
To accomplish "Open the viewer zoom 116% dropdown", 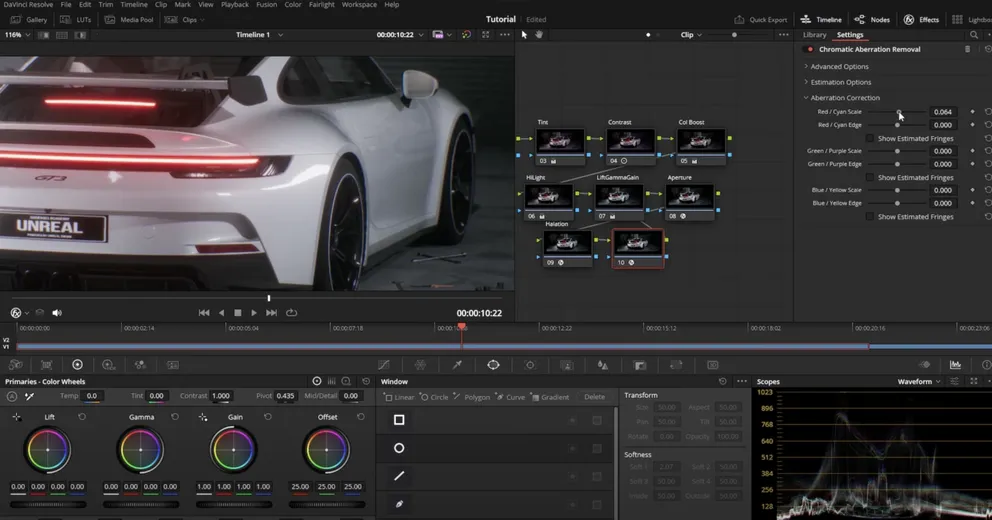I will pos(17,35).
